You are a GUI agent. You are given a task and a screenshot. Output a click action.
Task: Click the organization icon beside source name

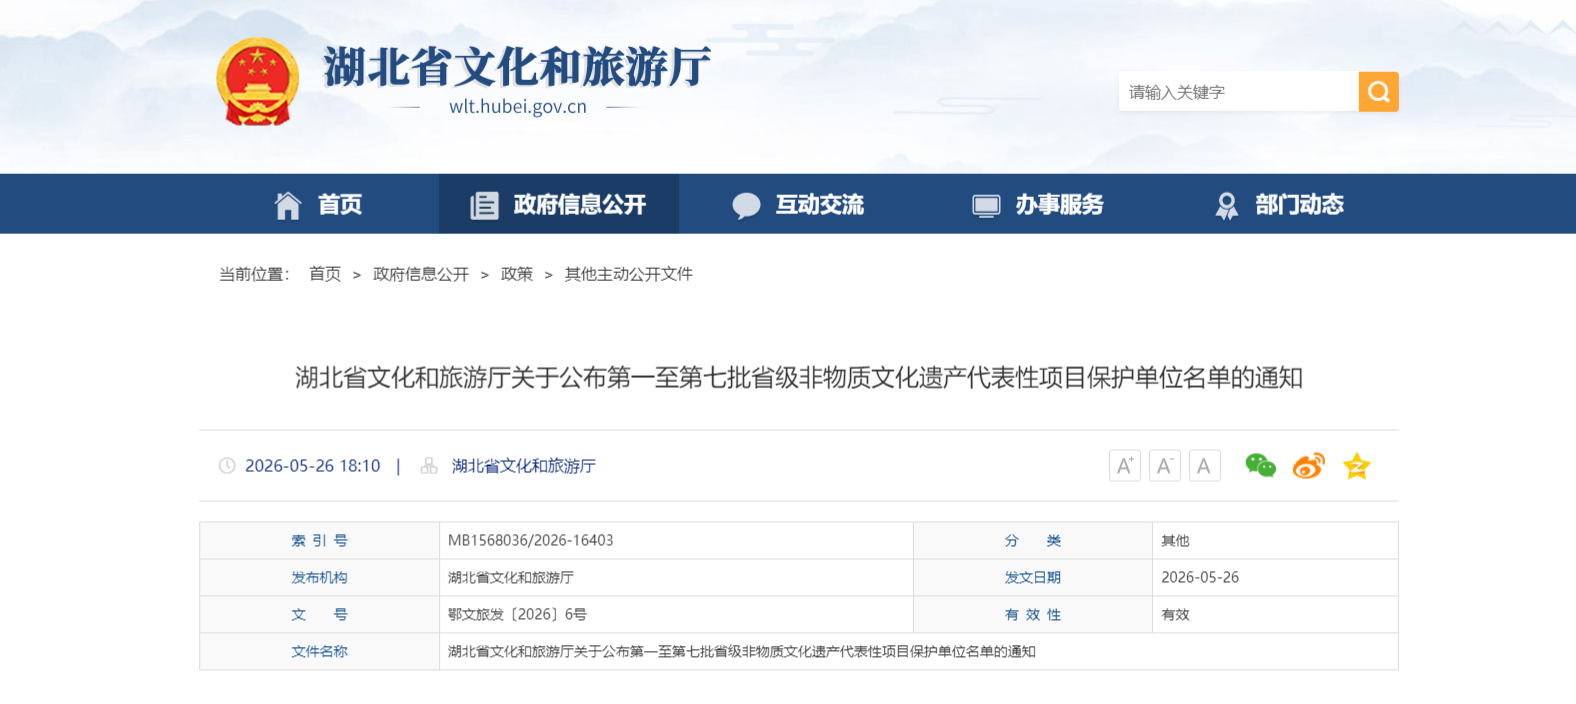point(429,466)
